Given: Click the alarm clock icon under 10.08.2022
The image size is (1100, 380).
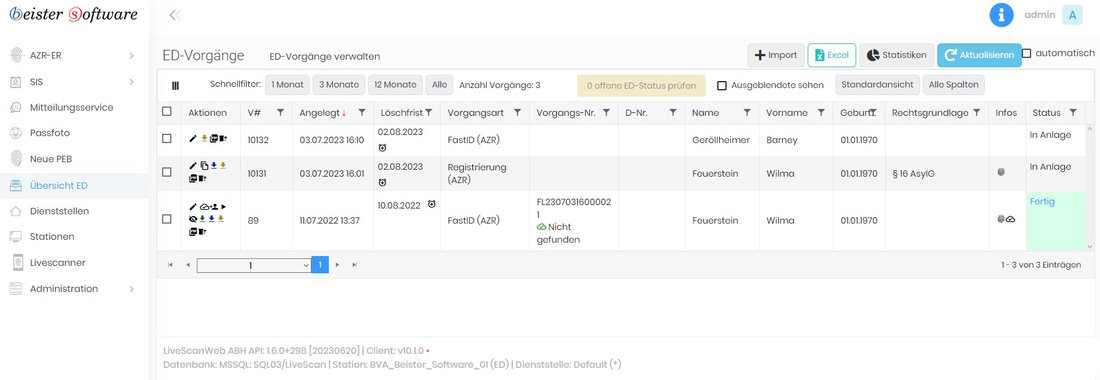Looking at the screenshot, I should (x=432, y=205).
